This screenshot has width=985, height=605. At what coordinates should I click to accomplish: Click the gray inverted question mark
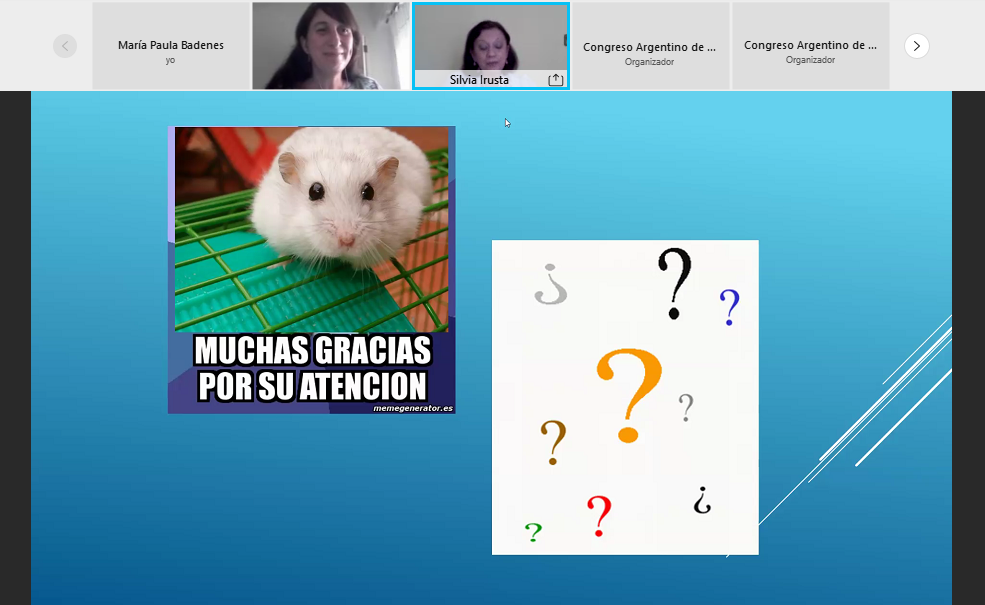tap(551, 284)
